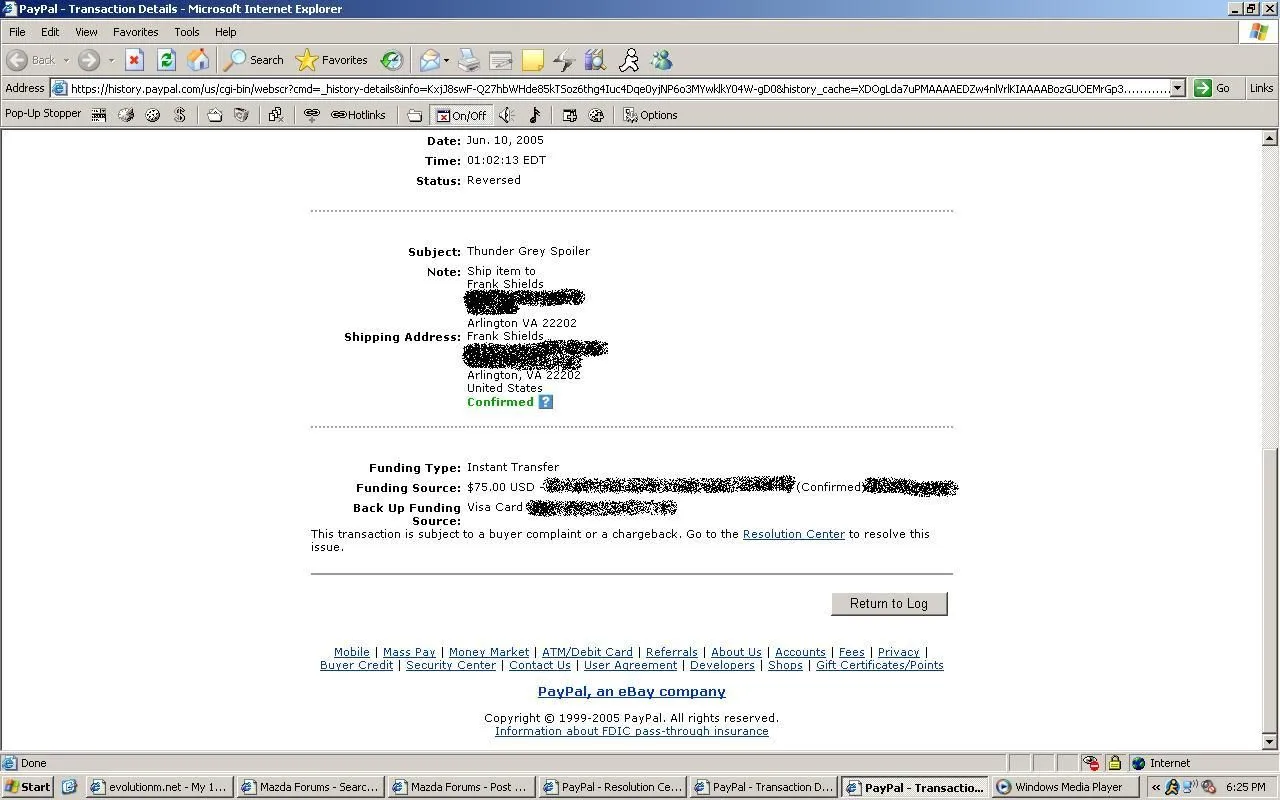Open the History icon in the toolbar
1280x800 pixels.
pos(392,60)
